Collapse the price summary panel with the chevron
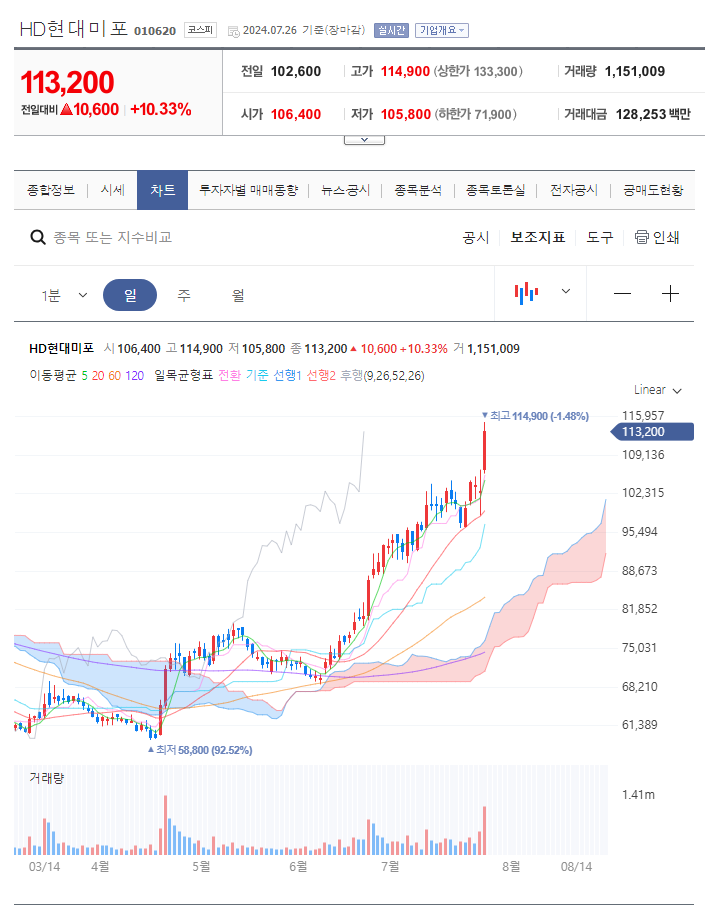 point(364,139)
